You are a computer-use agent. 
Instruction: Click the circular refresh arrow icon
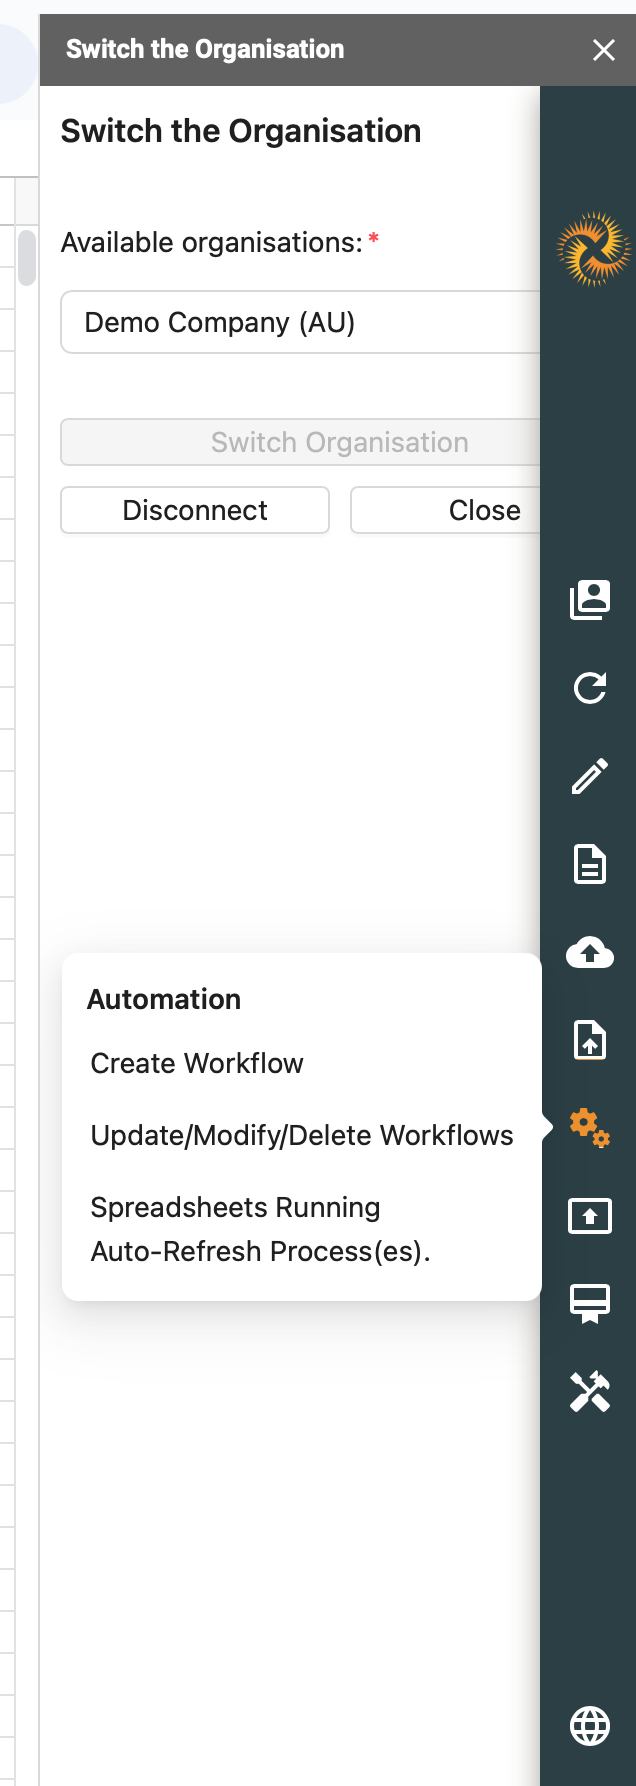590,688
